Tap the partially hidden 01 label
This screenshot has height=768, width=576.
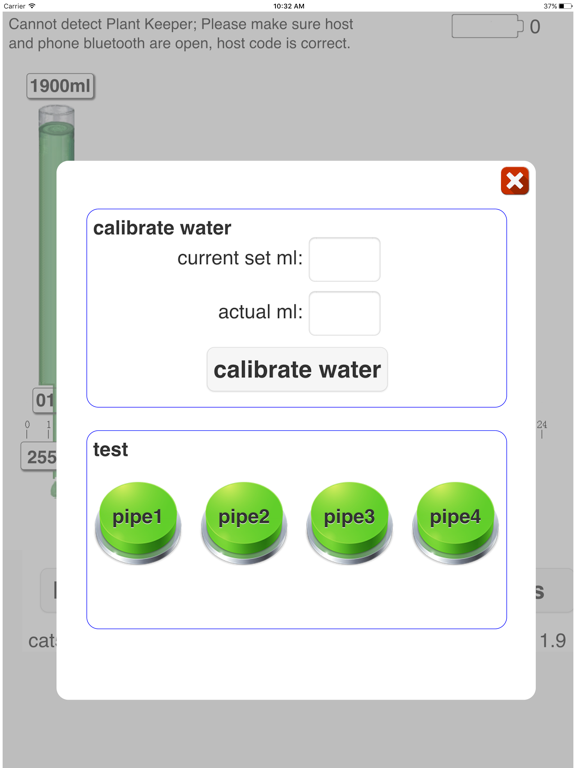pos(45,400)
